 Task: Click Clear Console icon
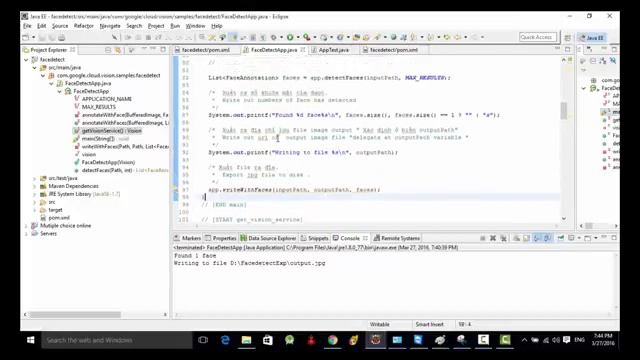click(516, 238)
